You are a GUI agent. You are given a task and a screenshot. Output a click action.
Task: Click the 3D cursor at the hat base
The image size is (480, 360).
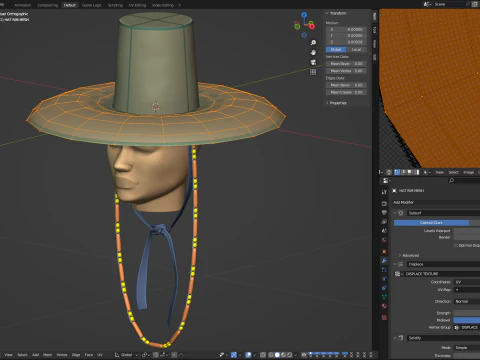click(156, 106)
